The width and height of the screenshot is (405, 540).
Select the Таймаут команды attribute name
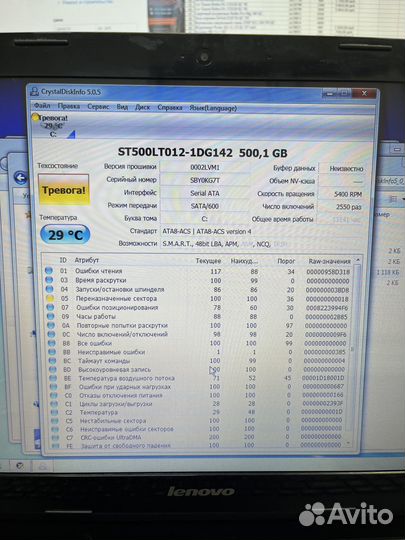point(104,361)
